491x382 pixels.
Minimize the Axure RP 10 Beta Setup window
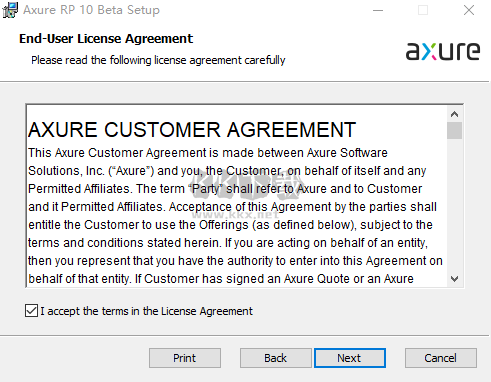coord(378,10)
